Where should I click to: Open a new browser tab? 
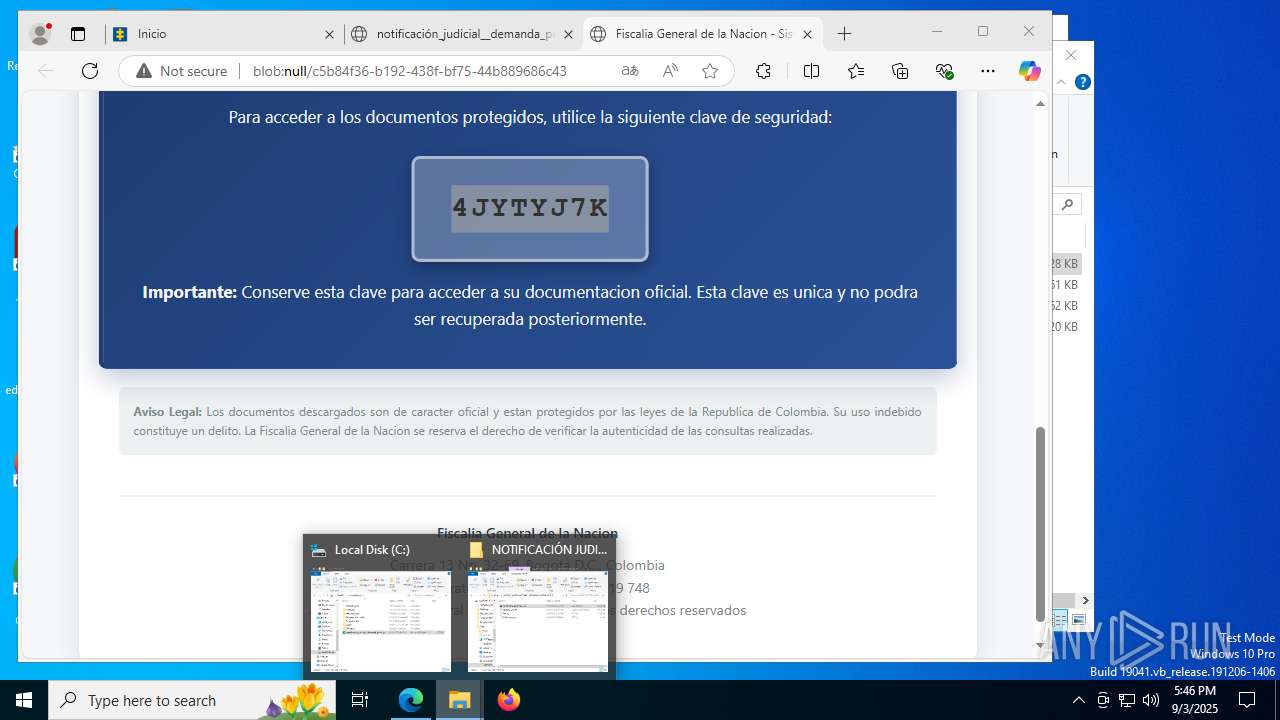coord(844,34)
